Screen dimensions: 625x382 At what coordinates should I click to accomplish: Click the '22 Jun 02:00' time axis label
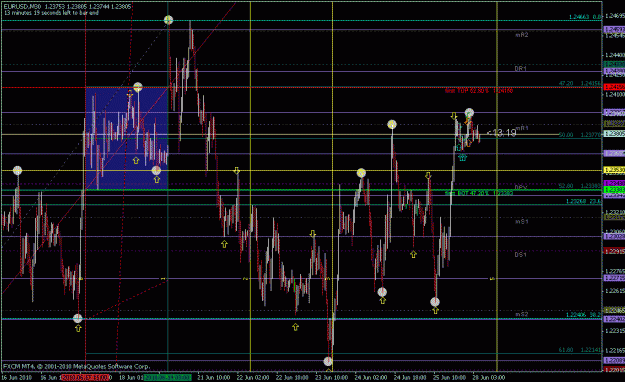click(x=253, y=377)
